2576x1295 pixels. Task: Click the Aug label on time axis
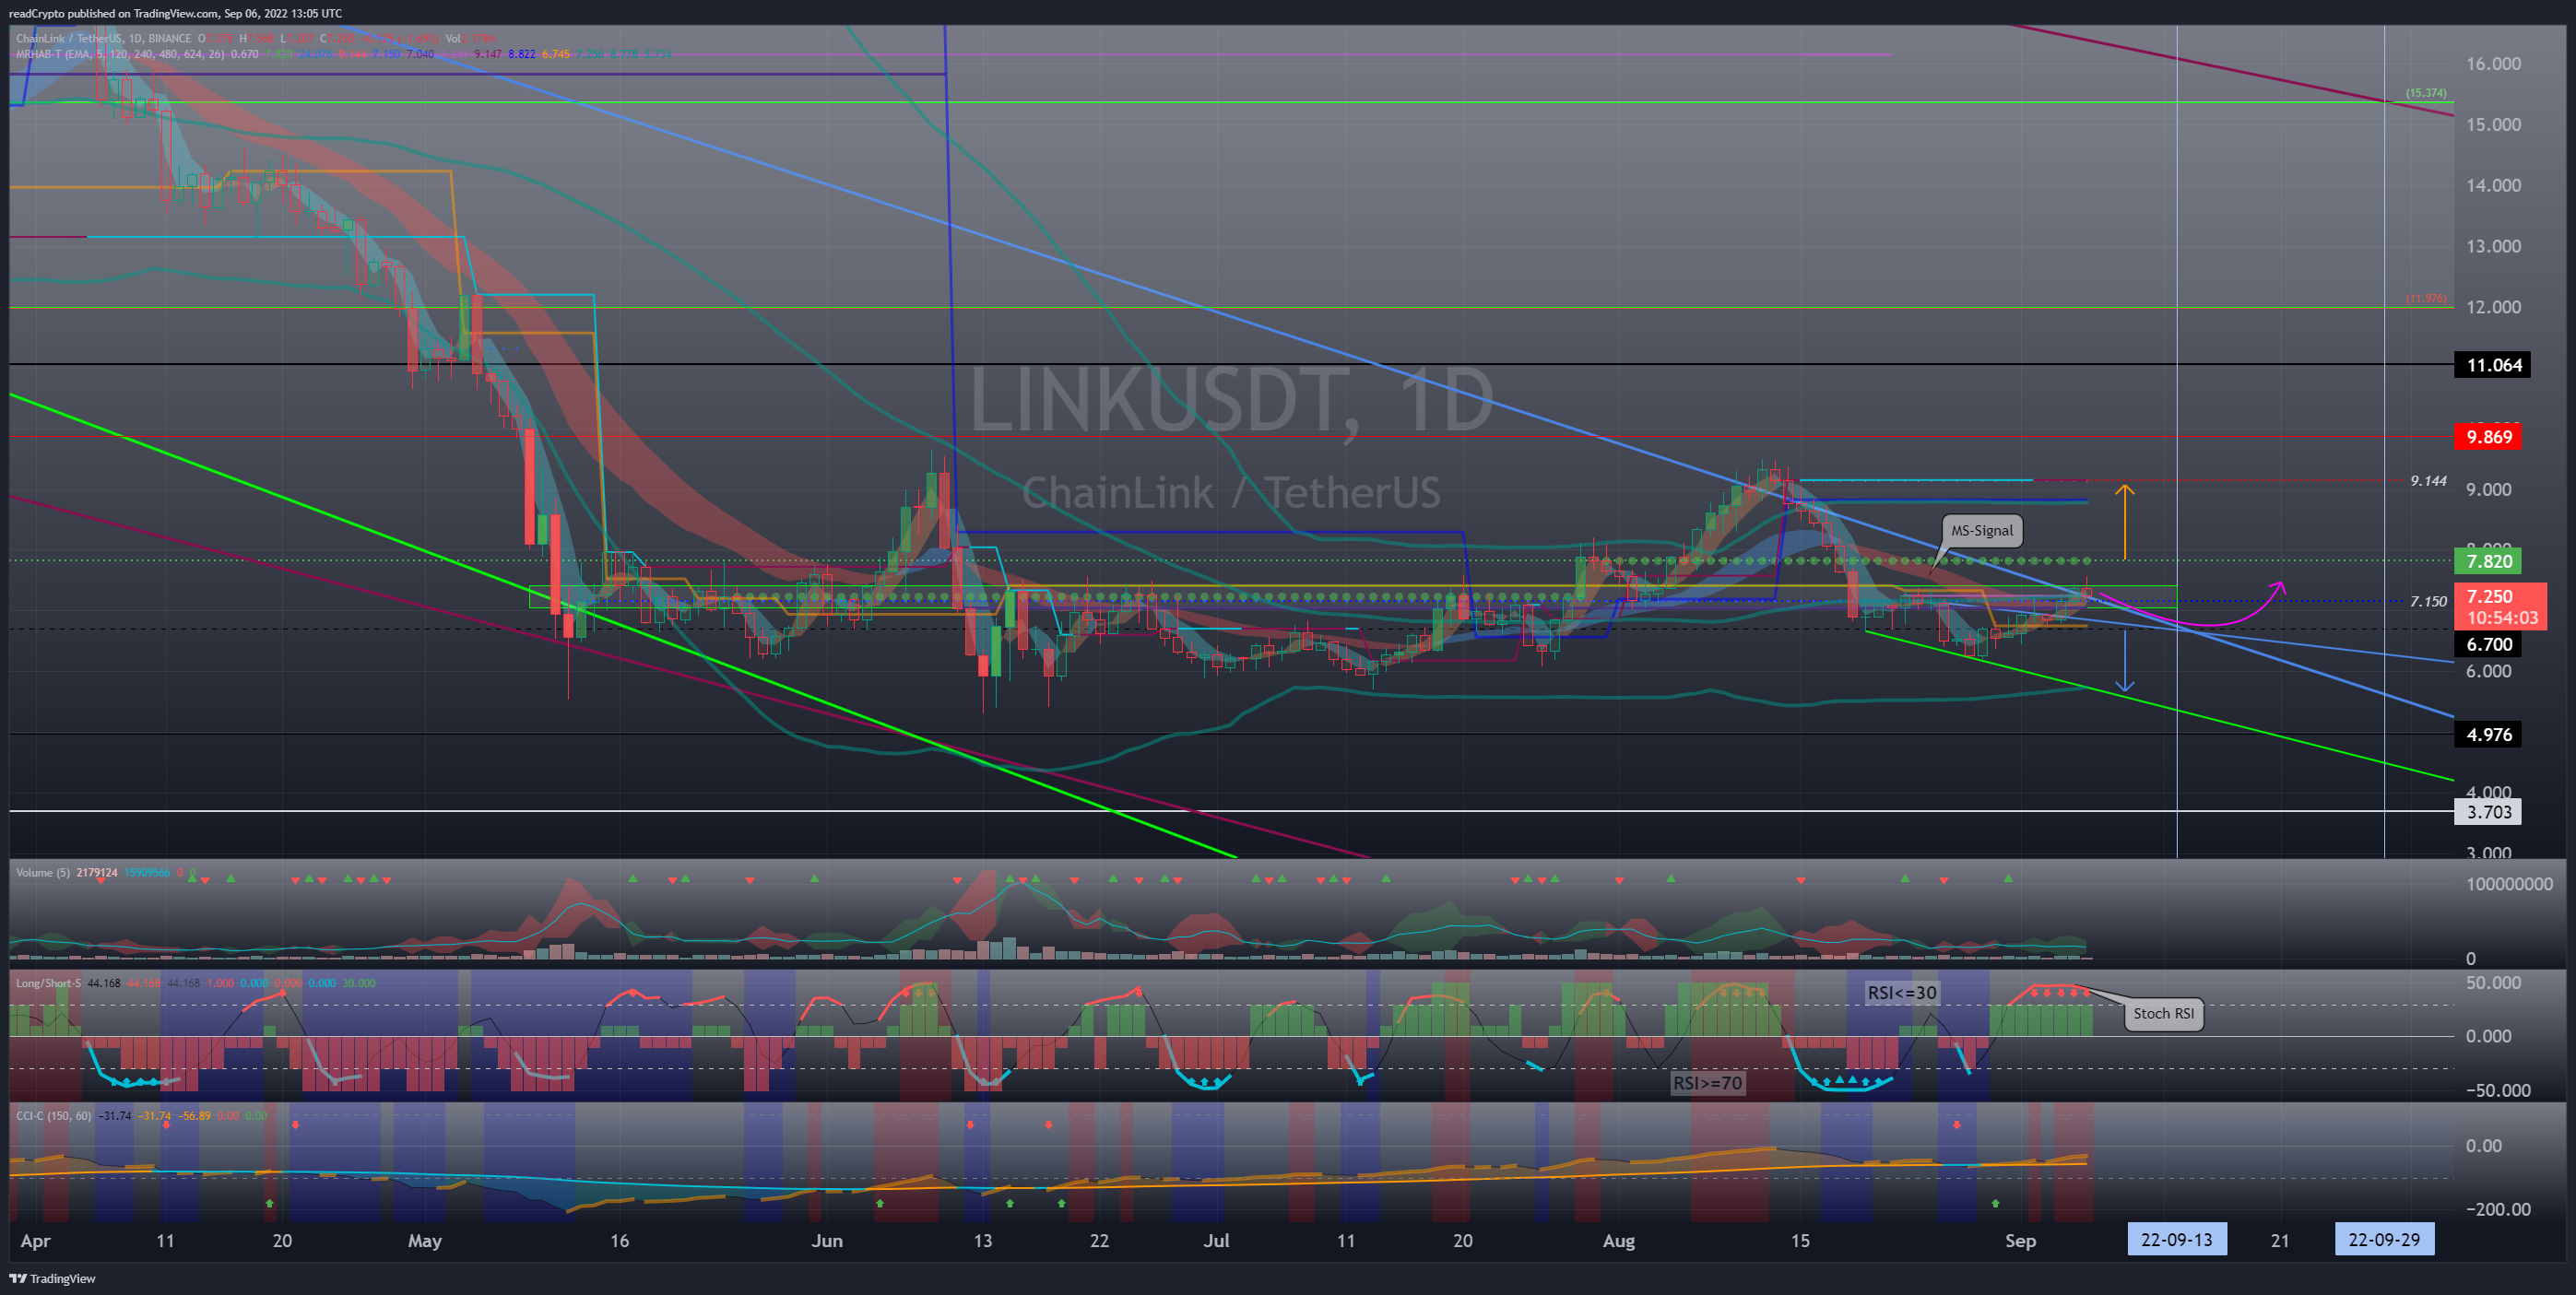pyautogui.click(x=1619, y=1241)
